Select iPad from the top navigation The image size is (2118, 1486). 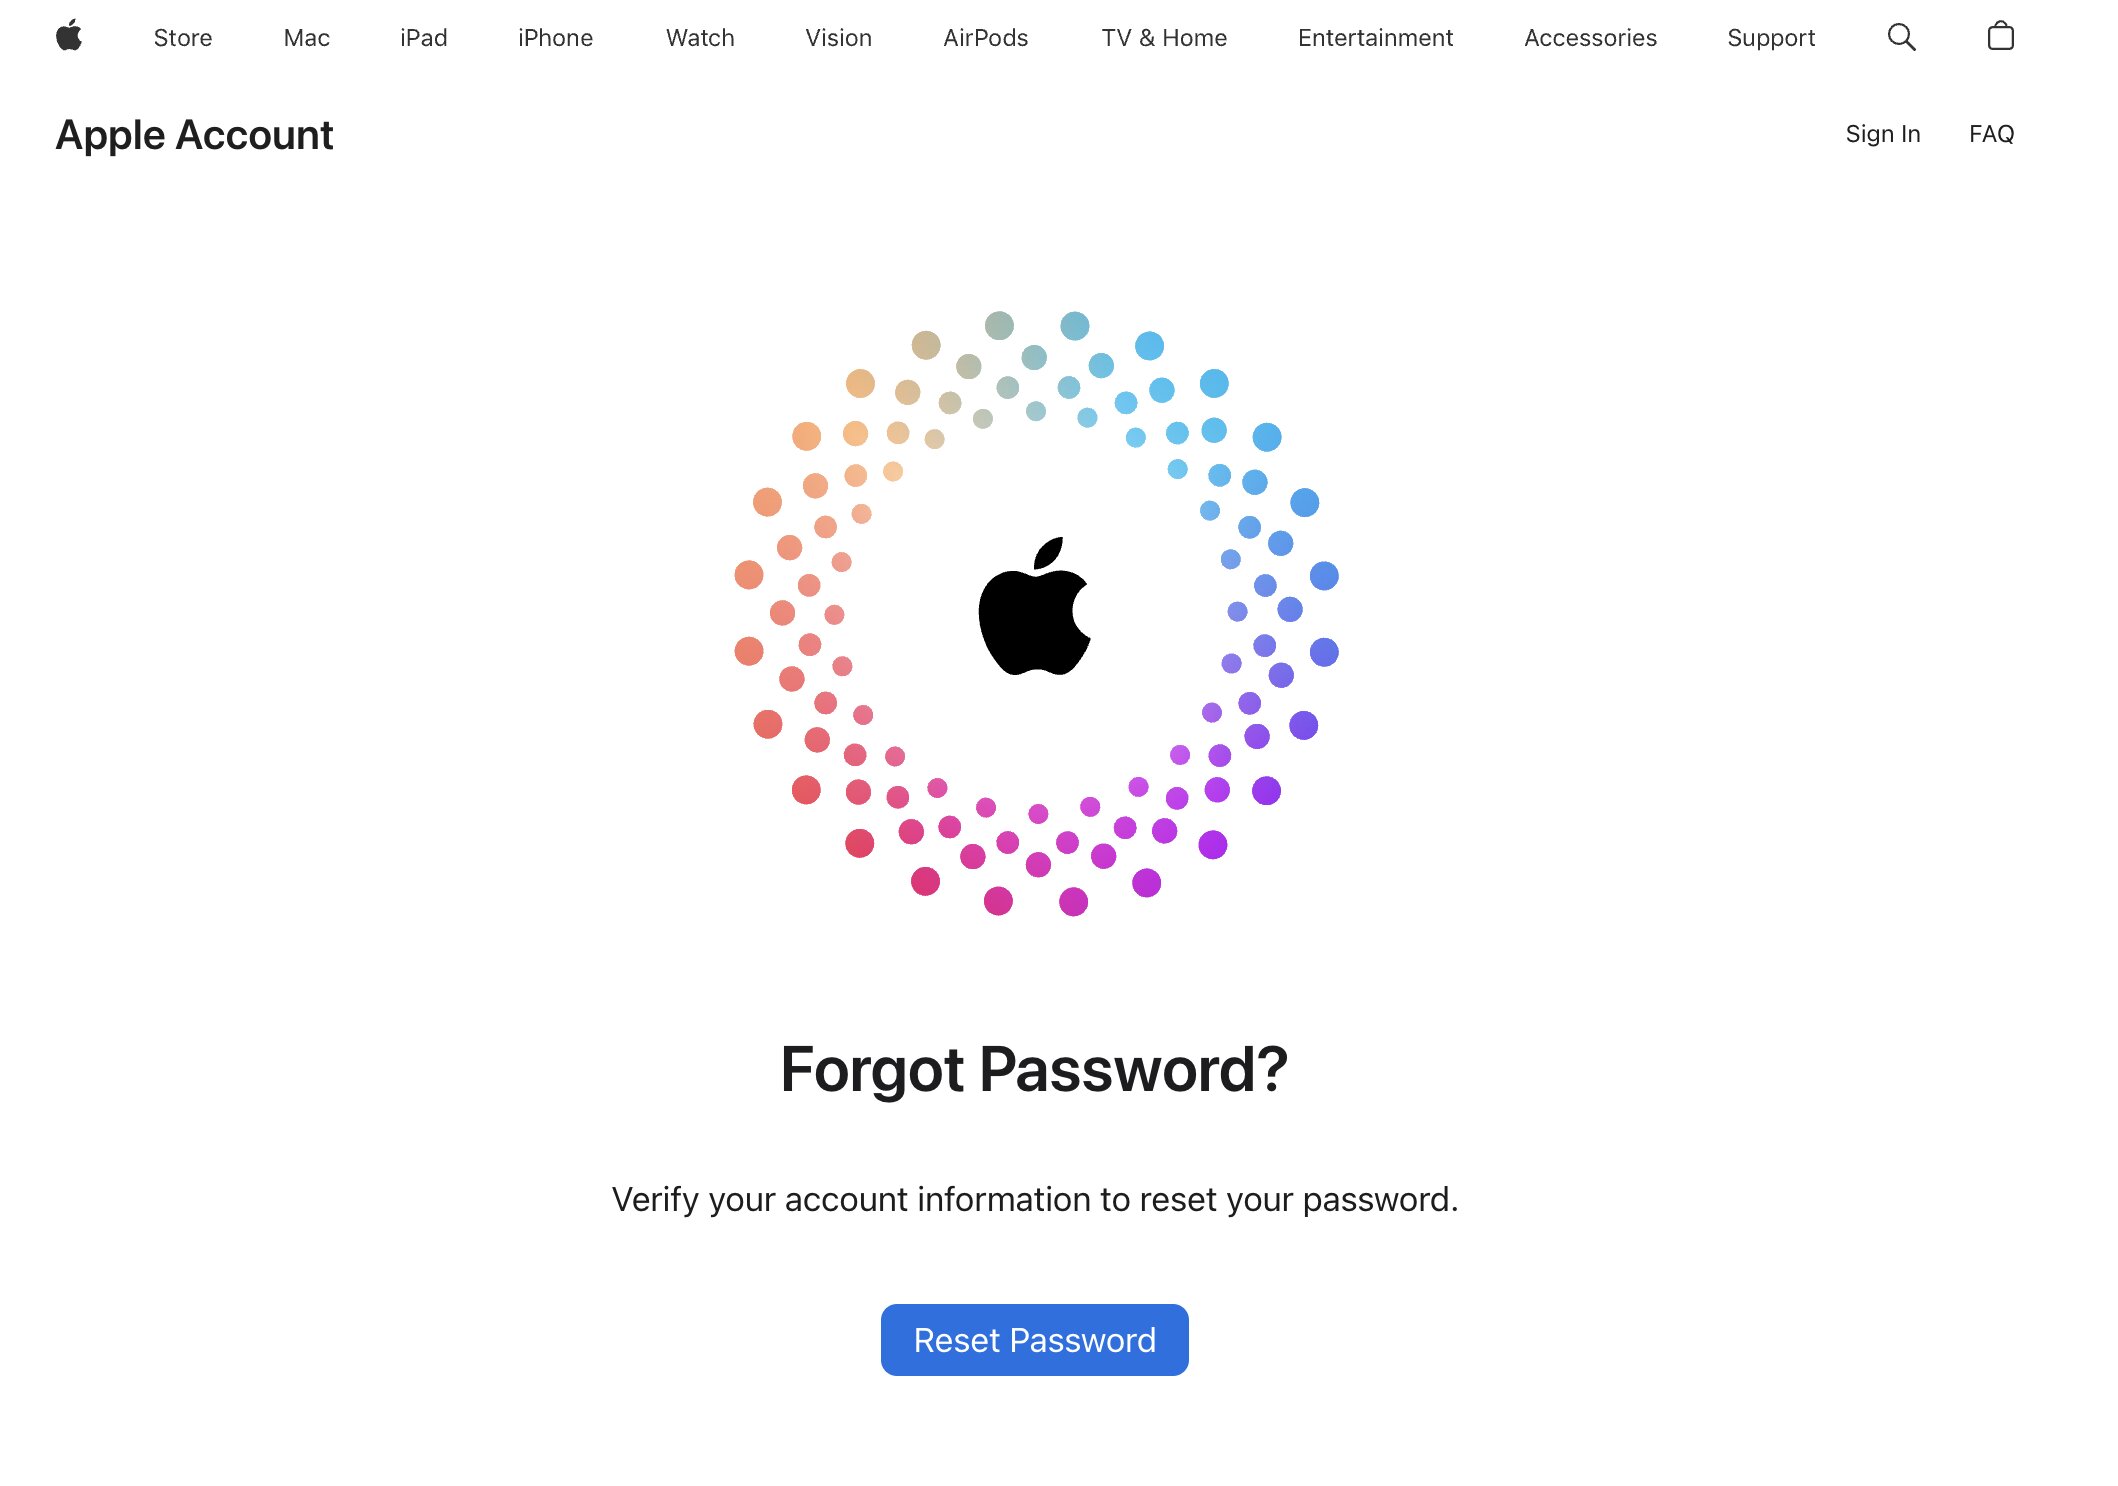pos(423,38)
